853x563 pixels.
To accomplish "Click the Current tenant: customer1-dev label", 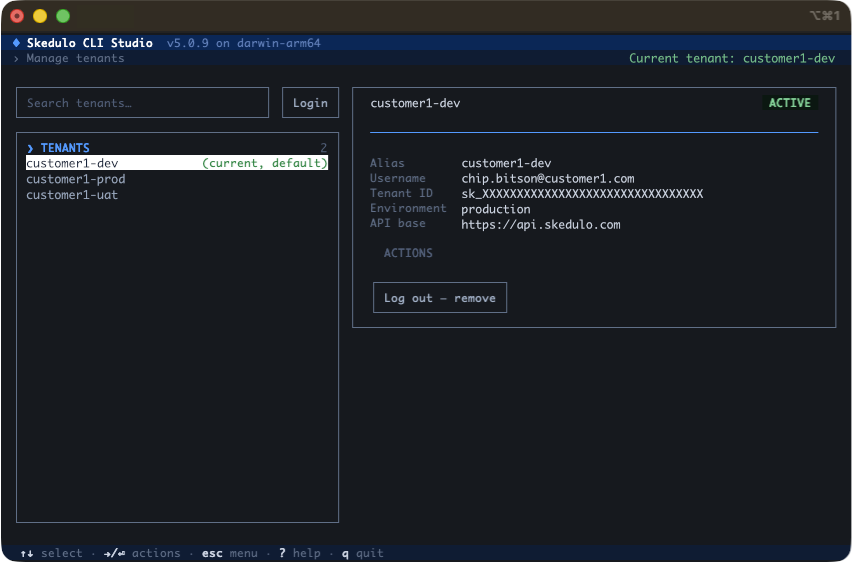I will [732, 58].
